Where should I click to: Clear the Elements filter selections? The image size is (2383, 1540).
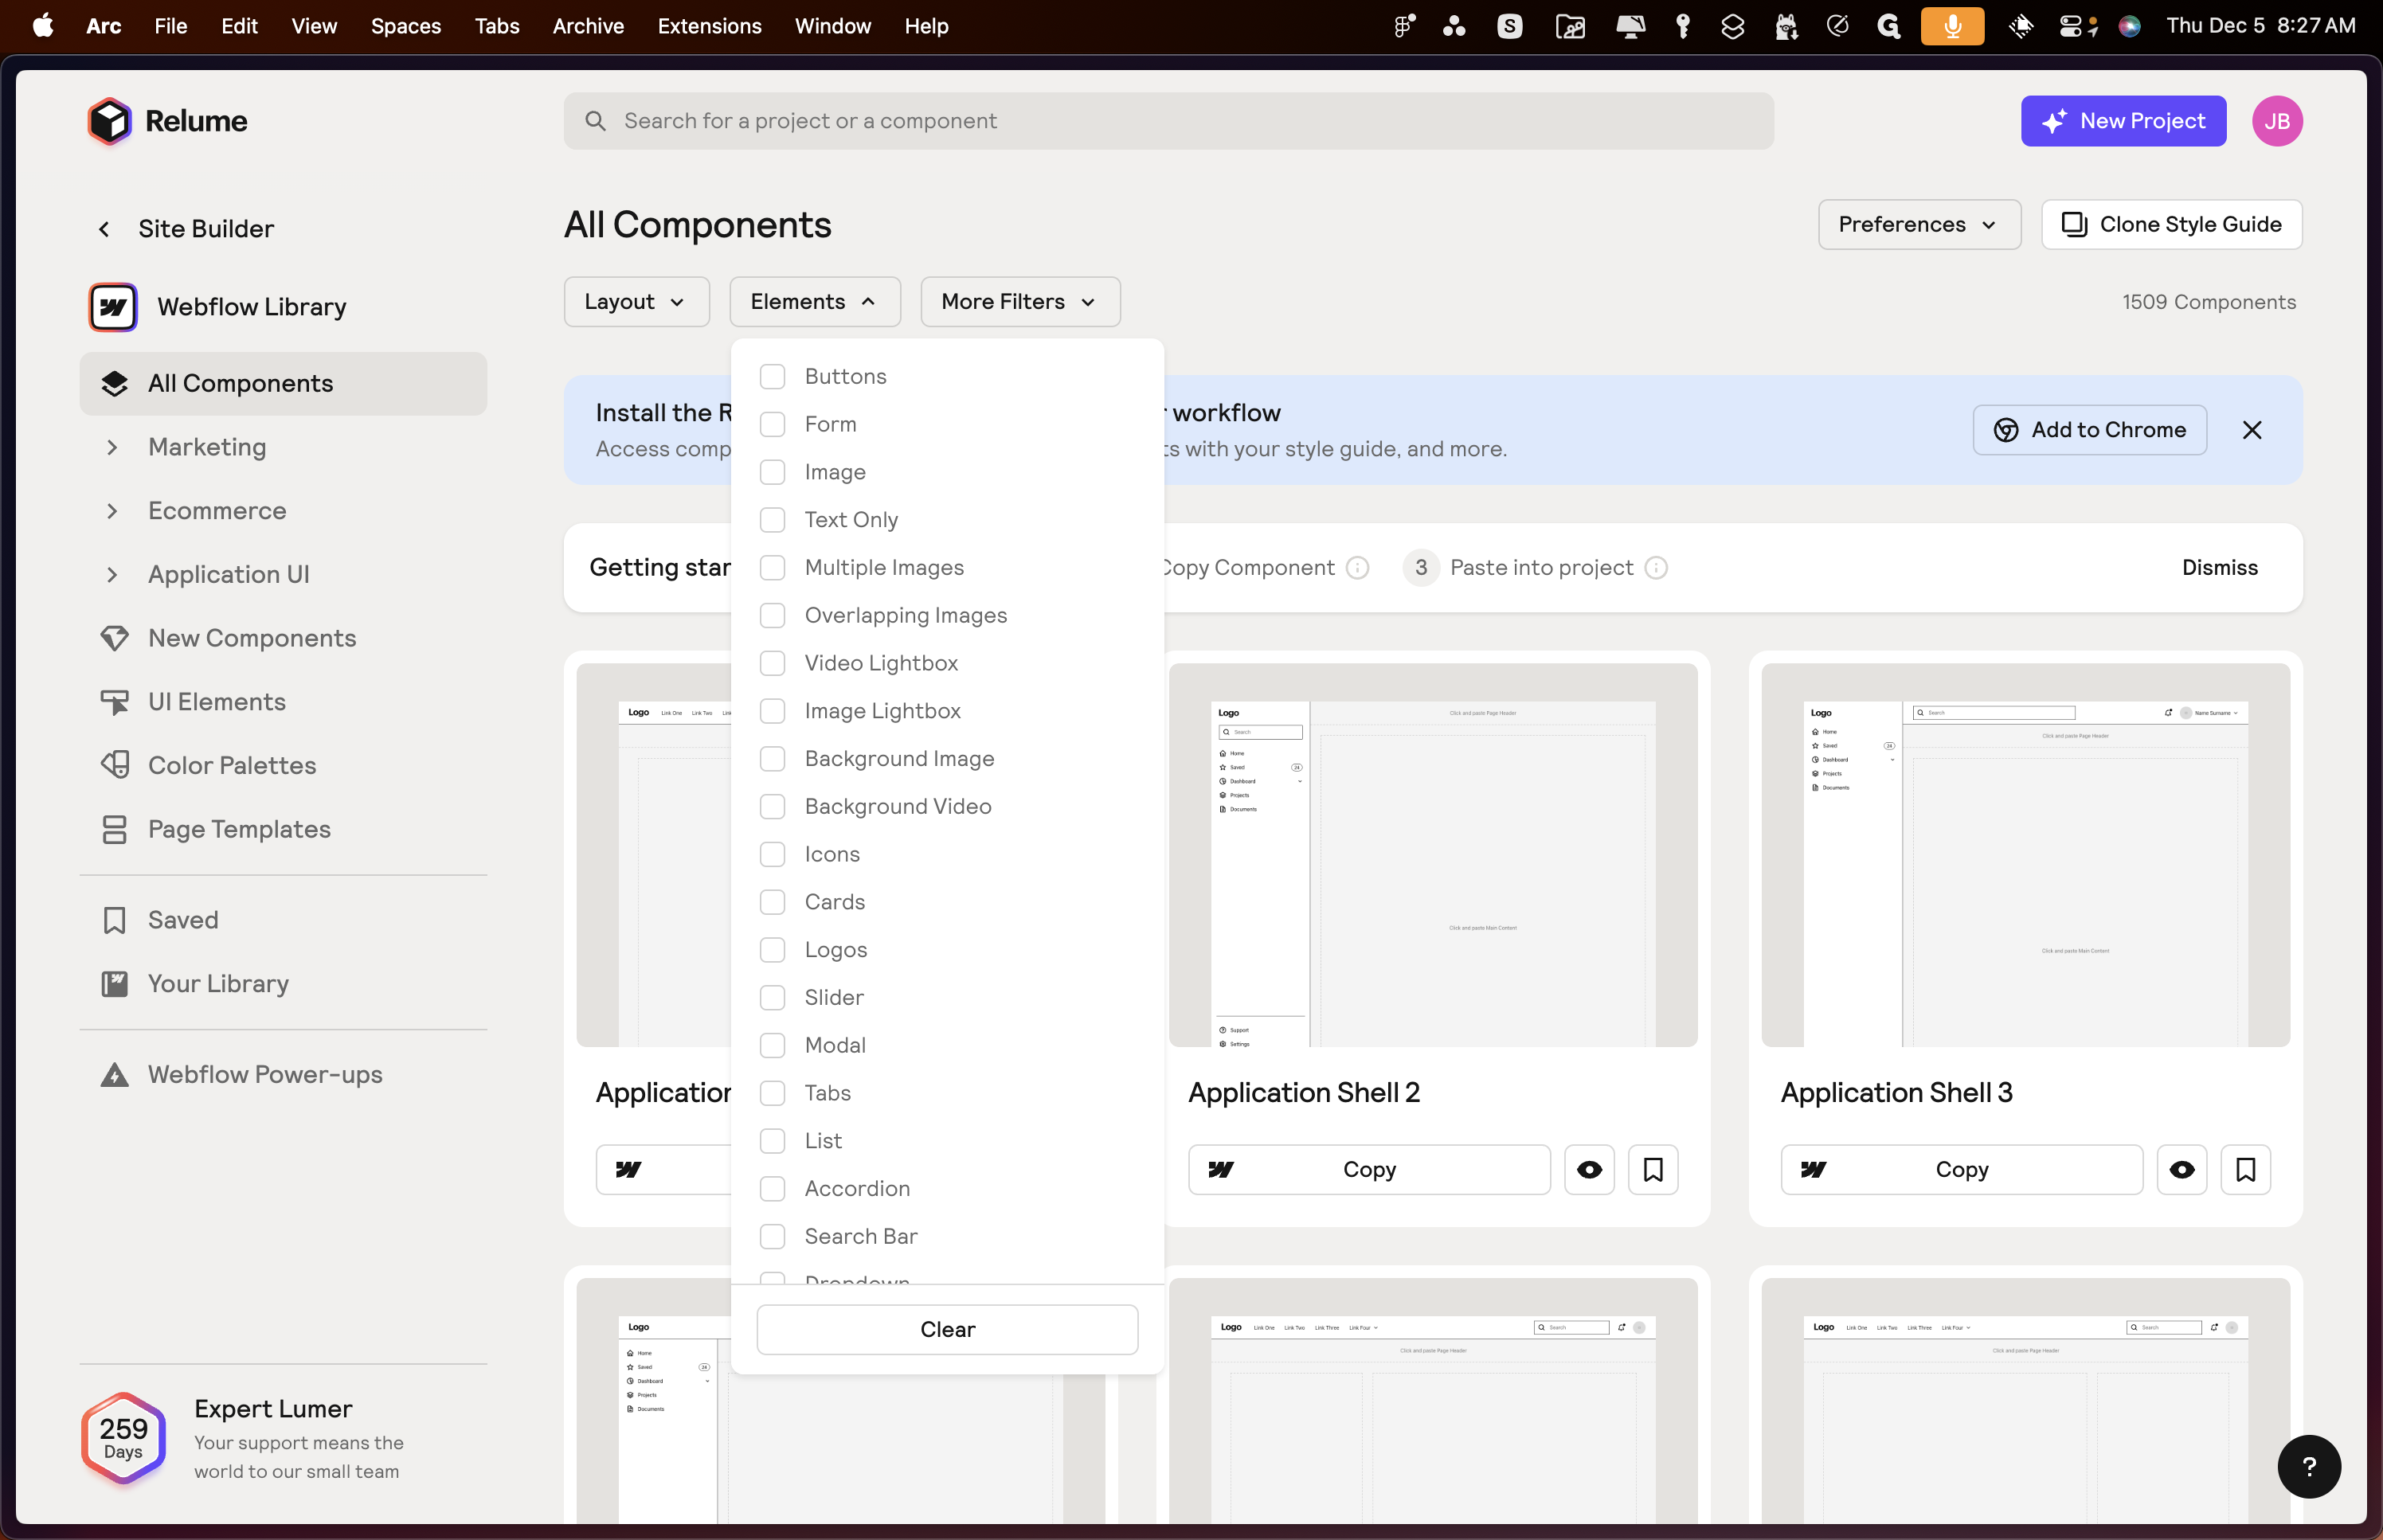[947, 1330]
